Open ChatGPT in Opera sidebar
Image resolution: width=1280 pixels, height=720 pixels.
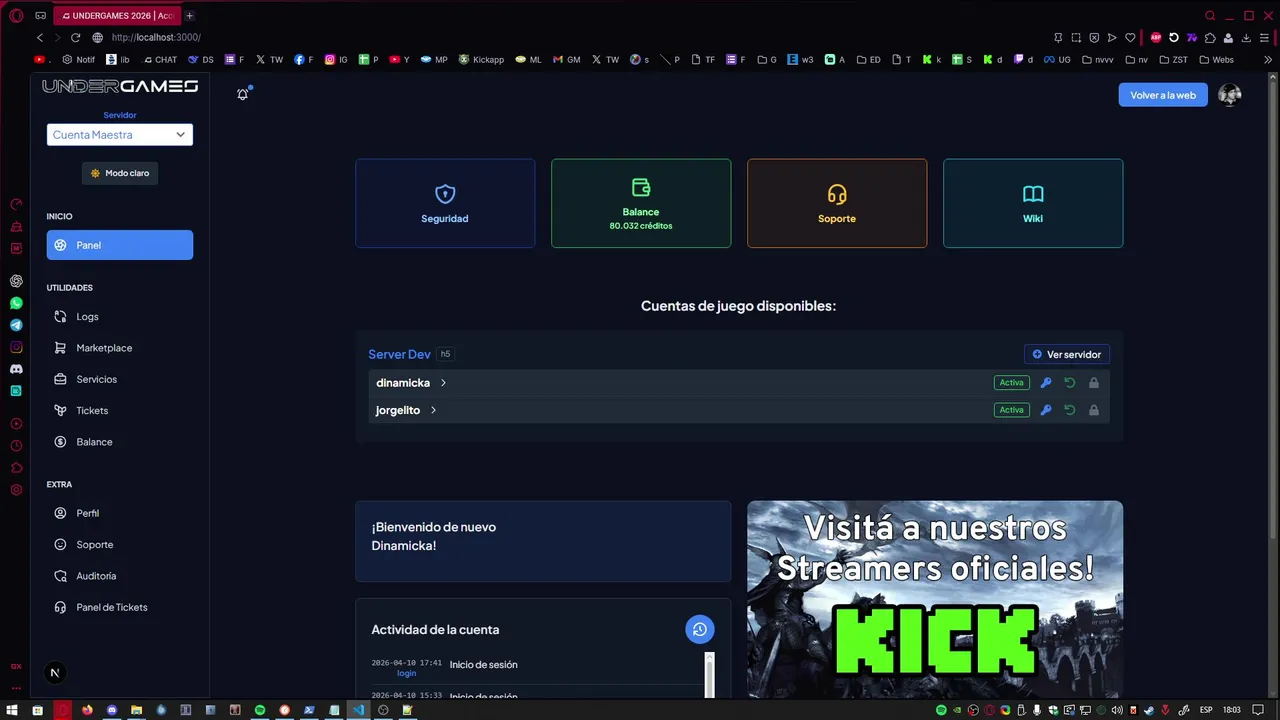click(16, 281)
